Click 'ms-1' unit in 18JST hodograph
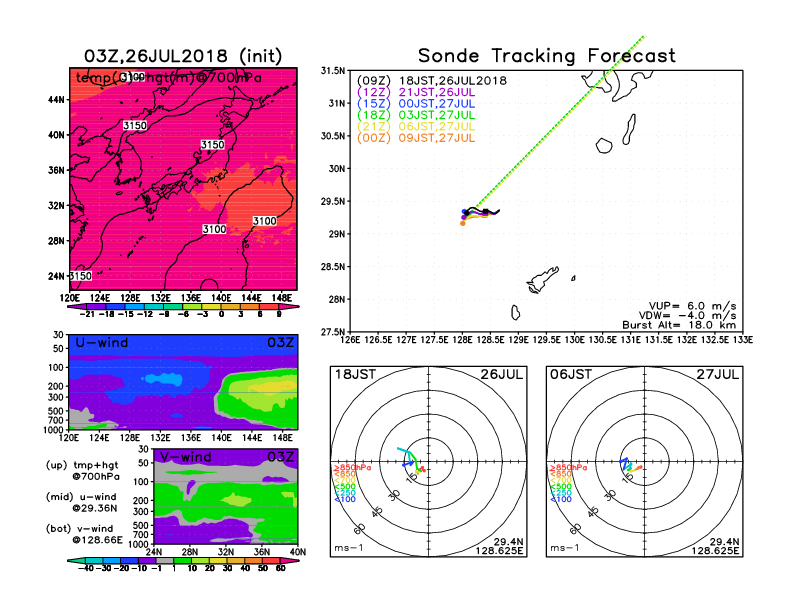 coord(349,548)
